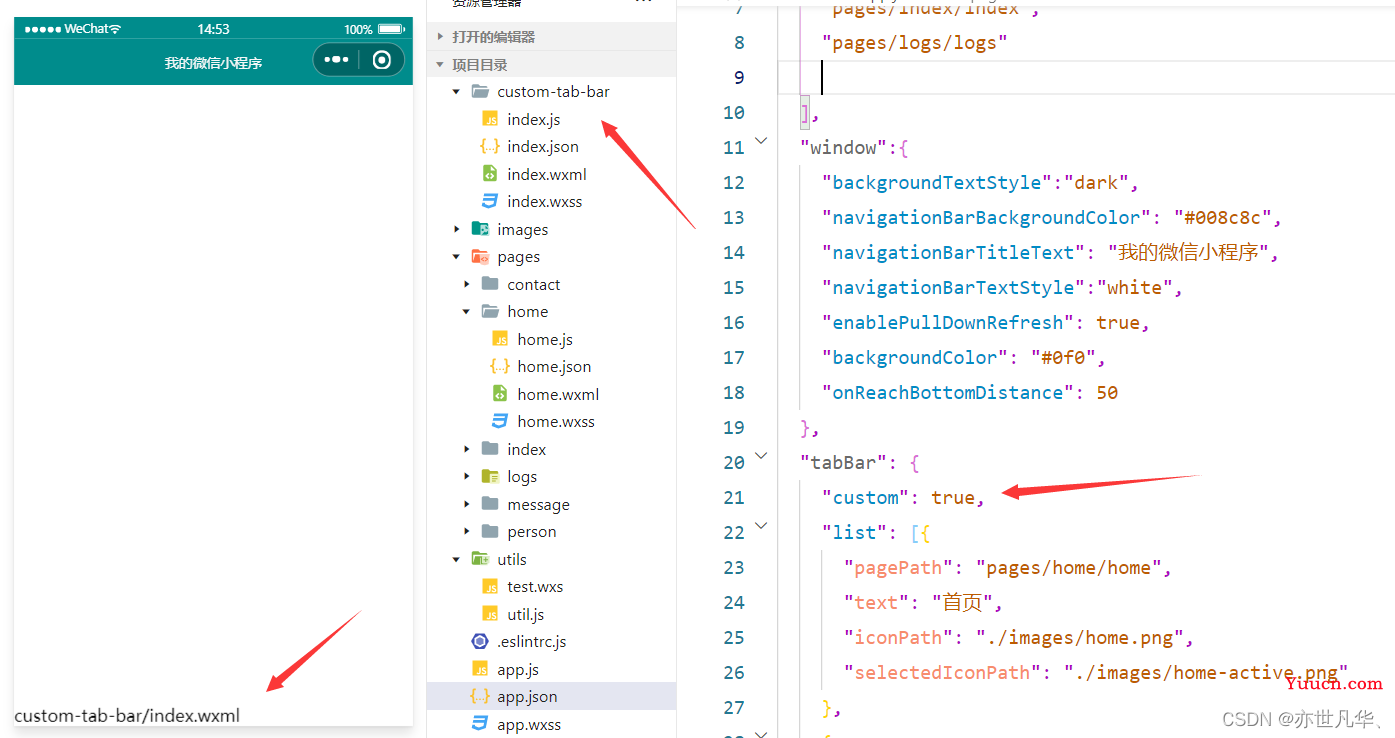1395x738 pixels.
Task: Click the message folder icon
Action: point(490,504)
